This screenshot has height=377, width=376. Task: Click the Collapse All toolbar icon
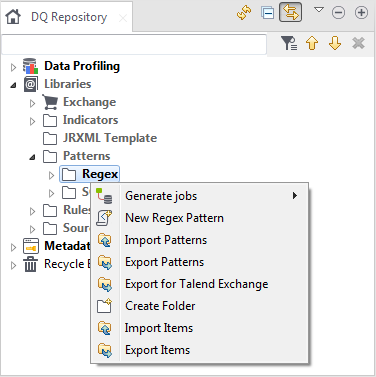click(268, 13)
